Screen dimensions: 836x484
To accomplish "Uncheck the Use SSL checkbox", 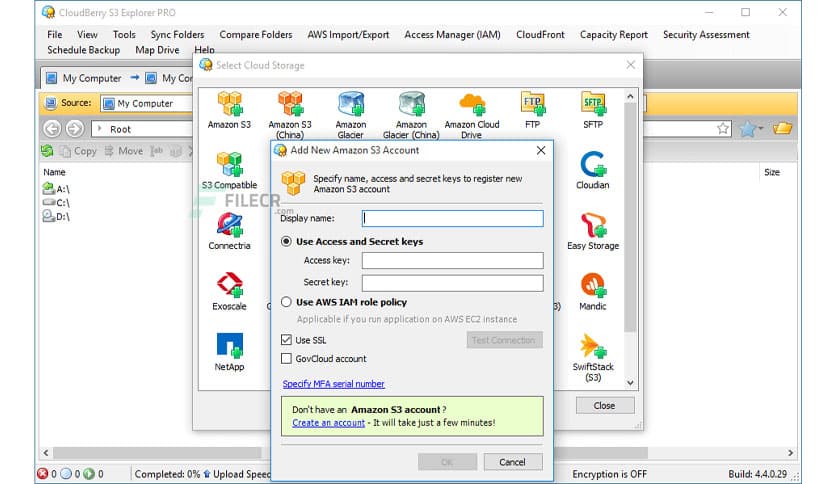I will tap(287, 341).
